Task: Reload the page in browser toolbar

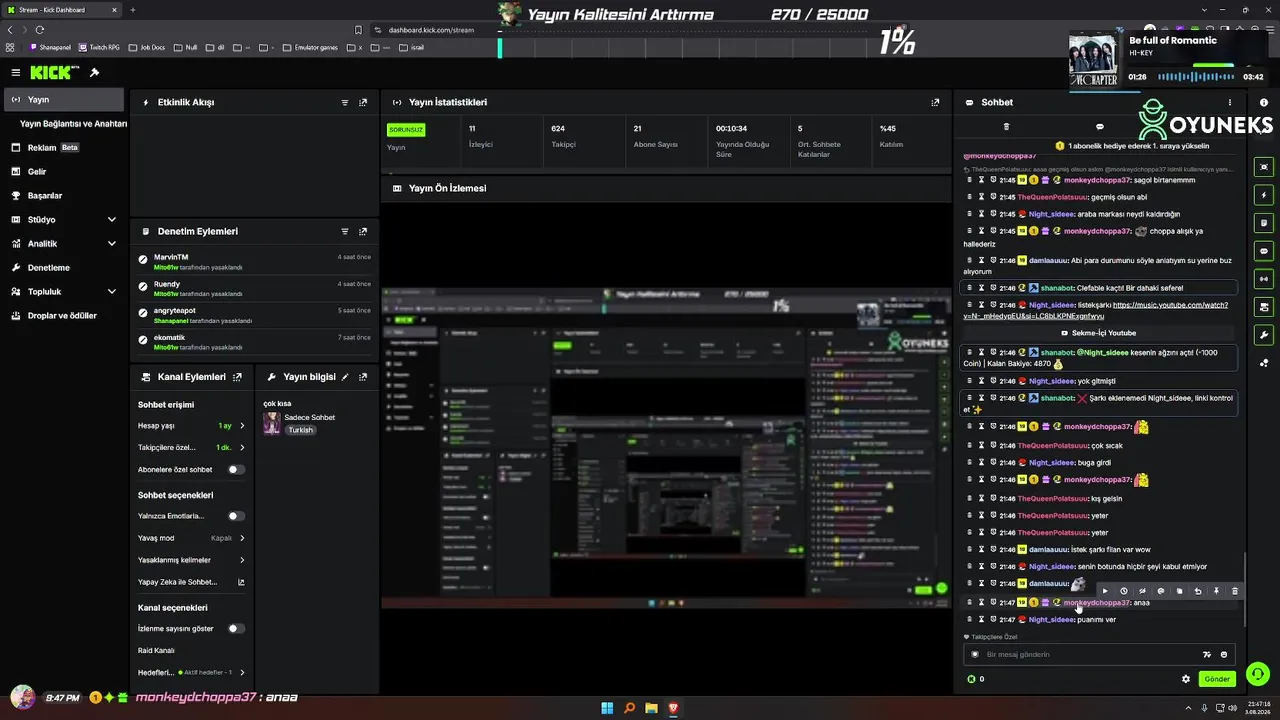Action: (40, 30)
